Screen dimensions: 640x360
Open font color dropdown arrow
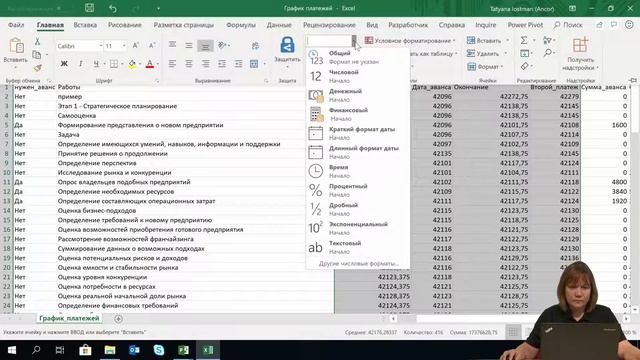pos(158,64)
